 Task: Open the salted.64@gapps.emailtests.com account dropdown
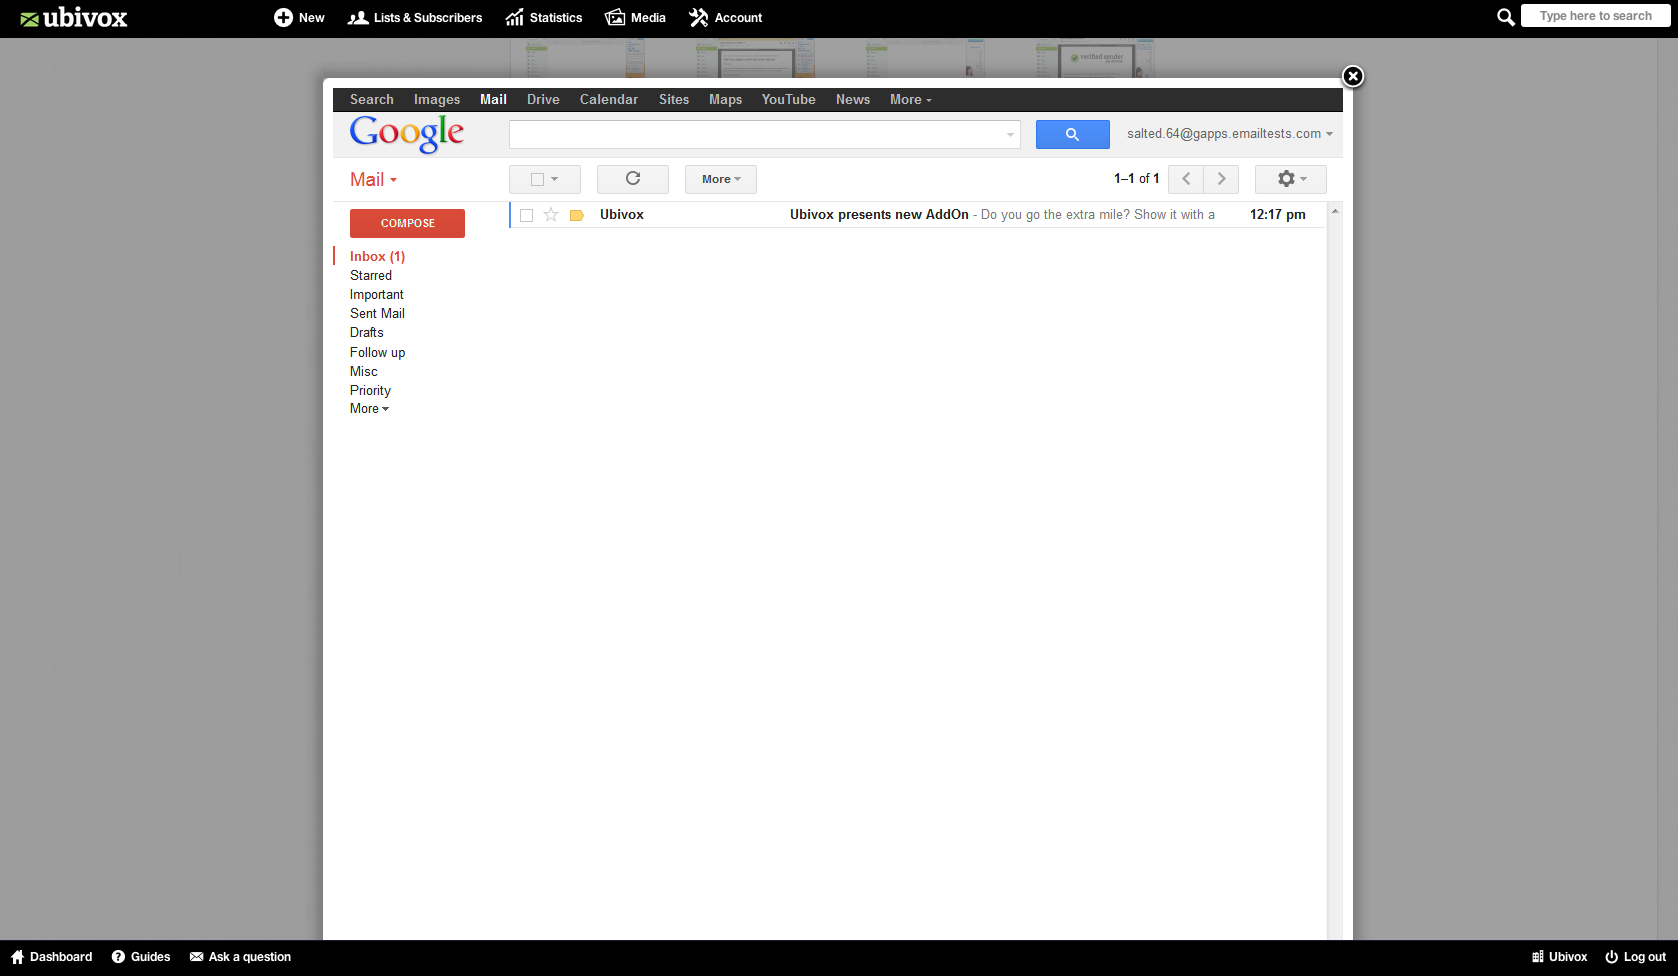pyautogui.click(x=1230, y=134)
